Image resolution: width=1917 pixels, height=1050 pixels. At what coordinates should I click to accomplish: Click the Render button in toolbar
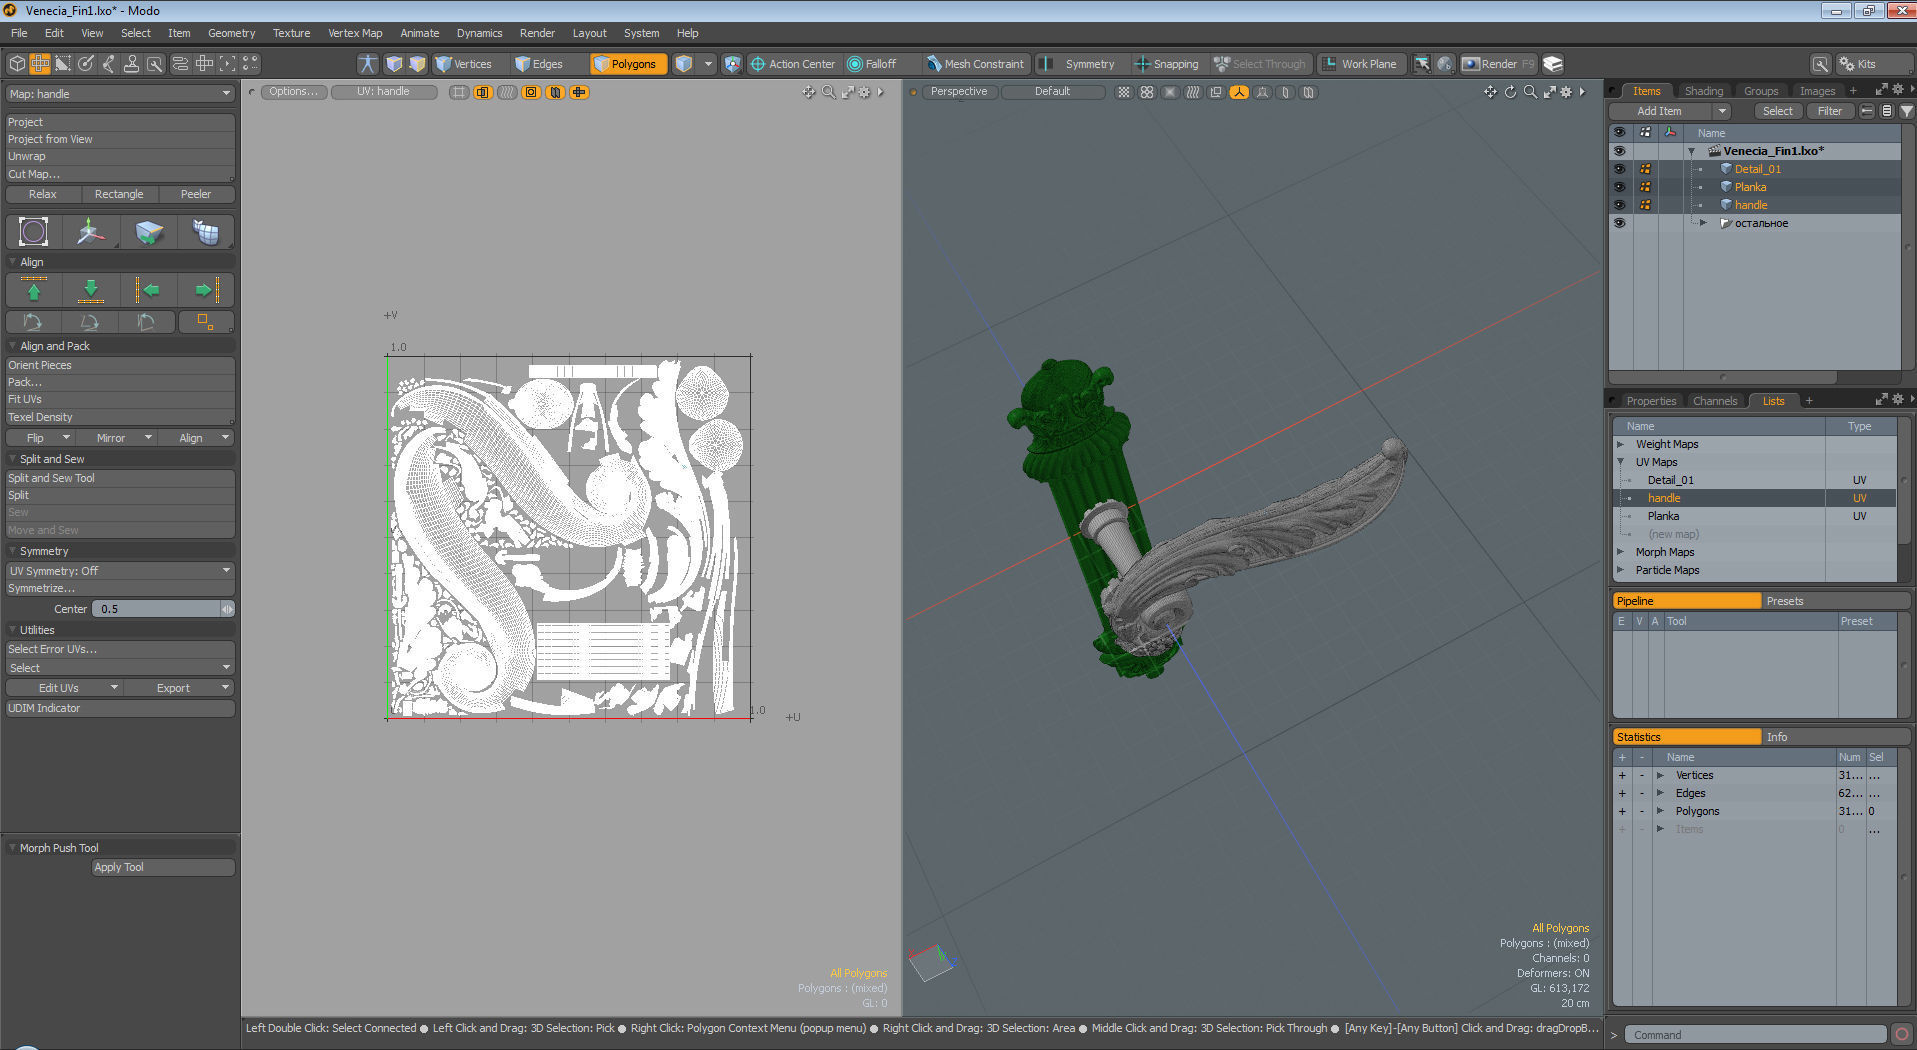1497,64
